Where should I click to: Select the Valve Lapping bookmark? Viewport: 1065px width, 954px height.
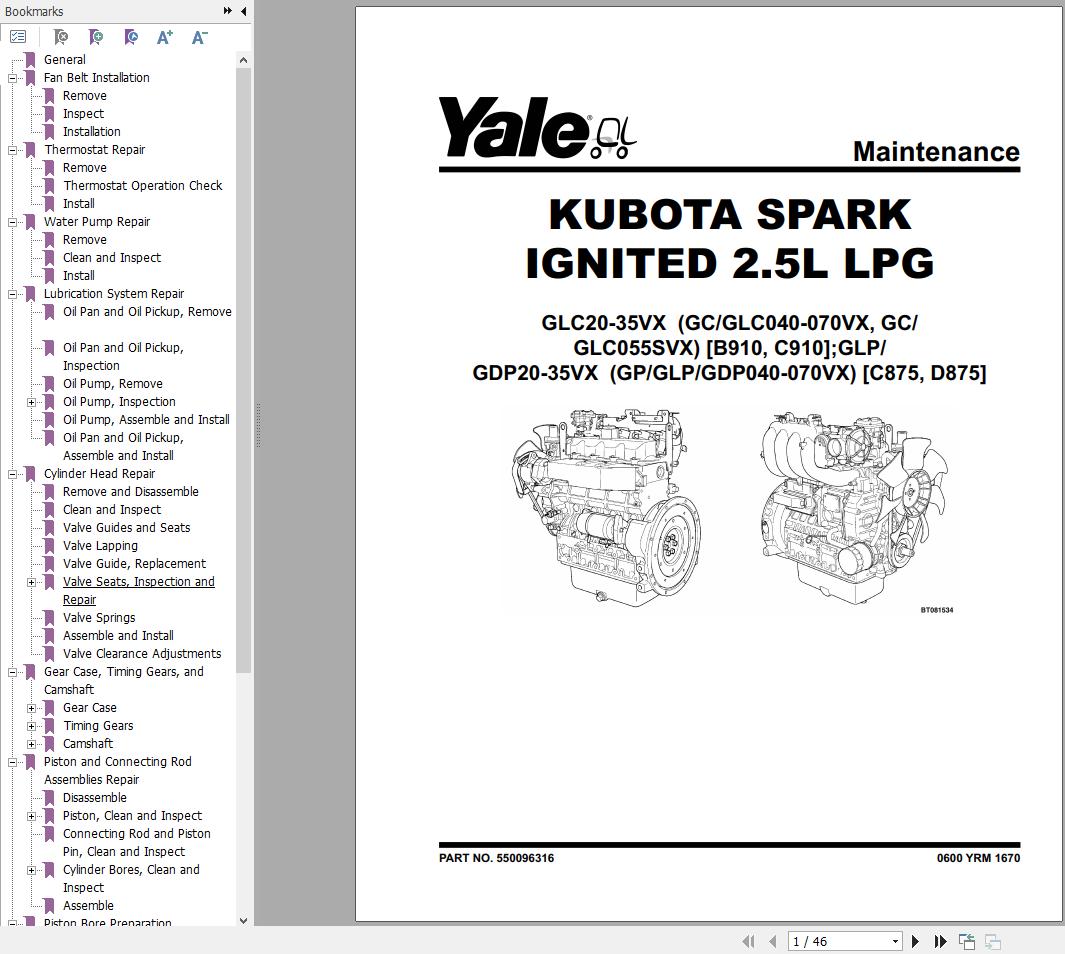101,546
